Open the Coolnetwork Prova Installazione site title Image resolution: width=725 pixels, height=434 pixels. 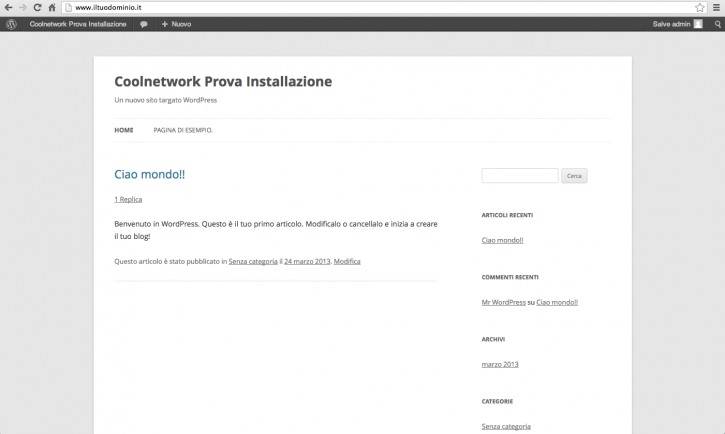pos(223,81)
